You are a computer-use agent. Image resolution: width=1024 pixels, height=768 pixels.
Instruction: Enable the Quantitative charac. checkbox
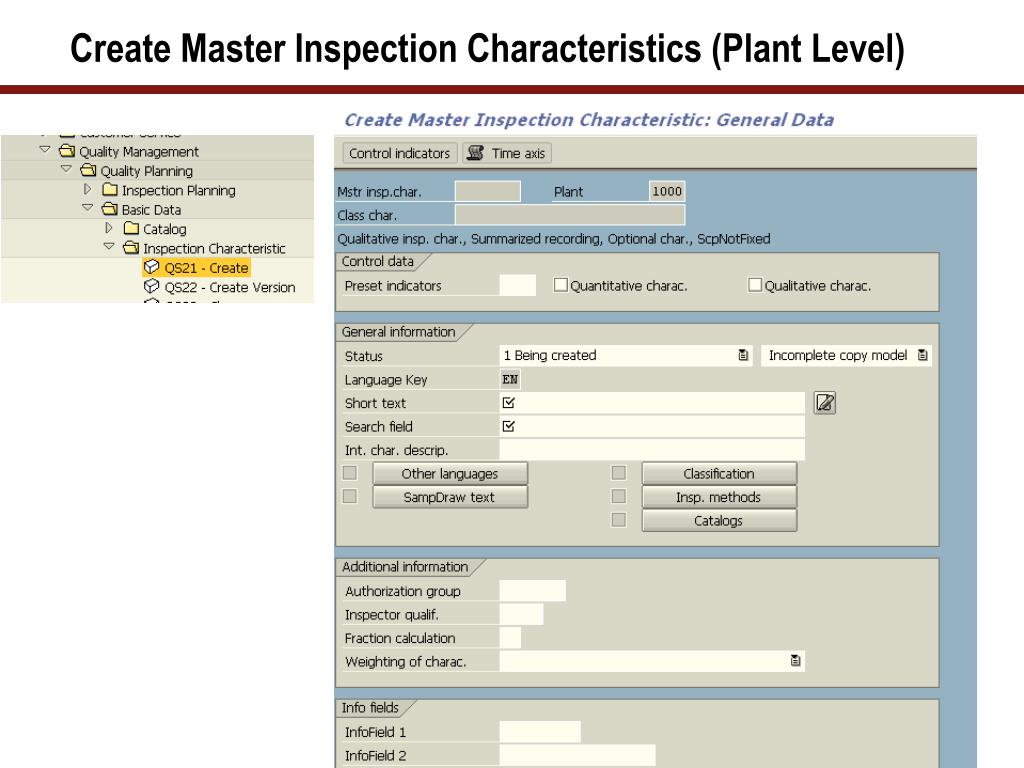point(560,285)
